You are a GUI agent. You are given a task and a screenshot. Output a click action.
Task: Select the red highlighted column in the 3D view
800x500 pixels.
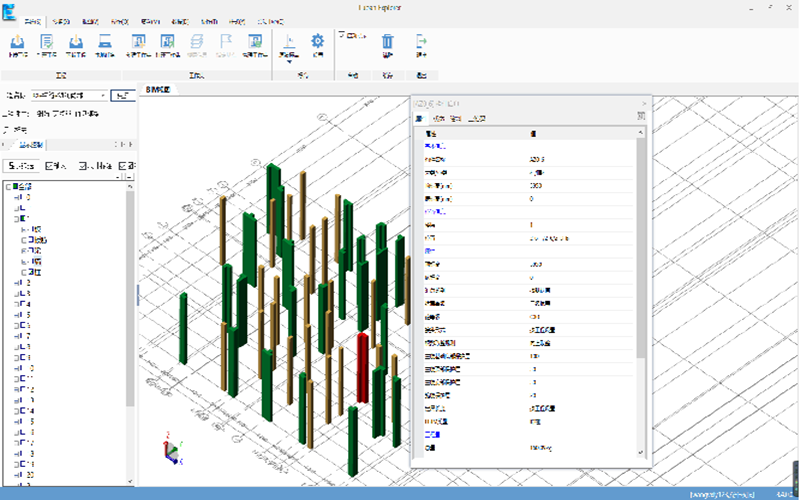[362, 367]
